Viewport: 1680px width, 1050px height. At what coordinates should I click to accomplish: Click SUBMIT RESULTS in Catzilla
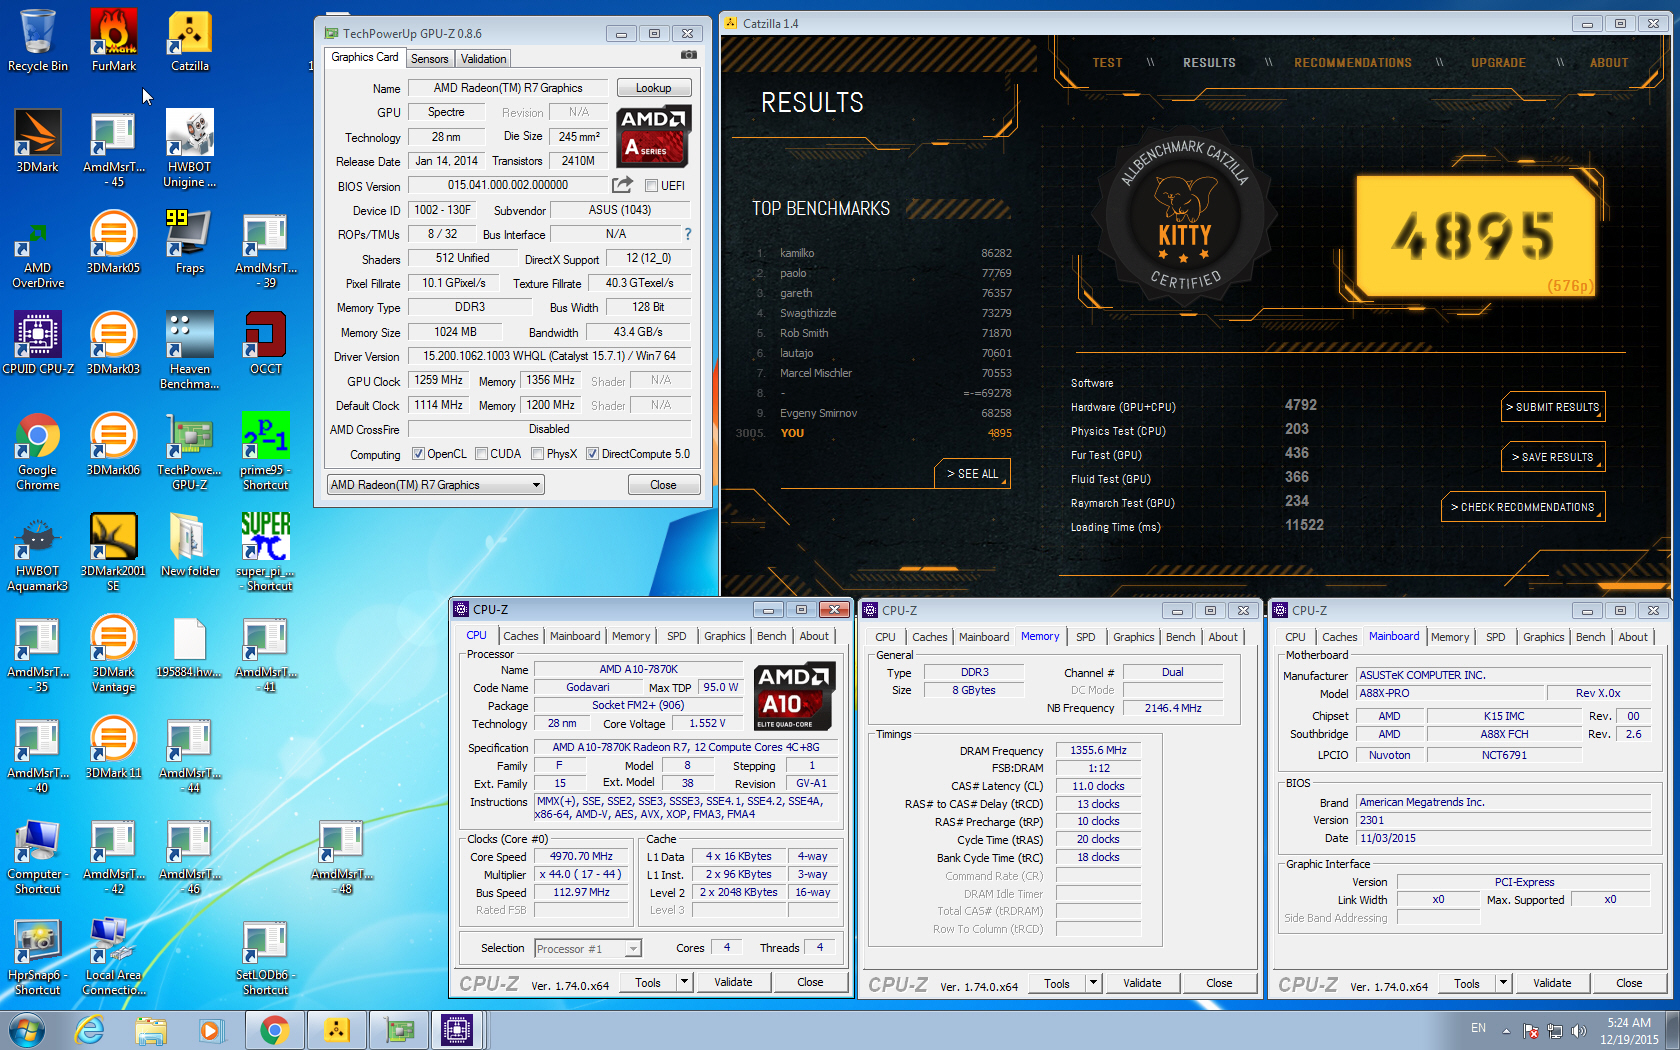(1553, 407)
